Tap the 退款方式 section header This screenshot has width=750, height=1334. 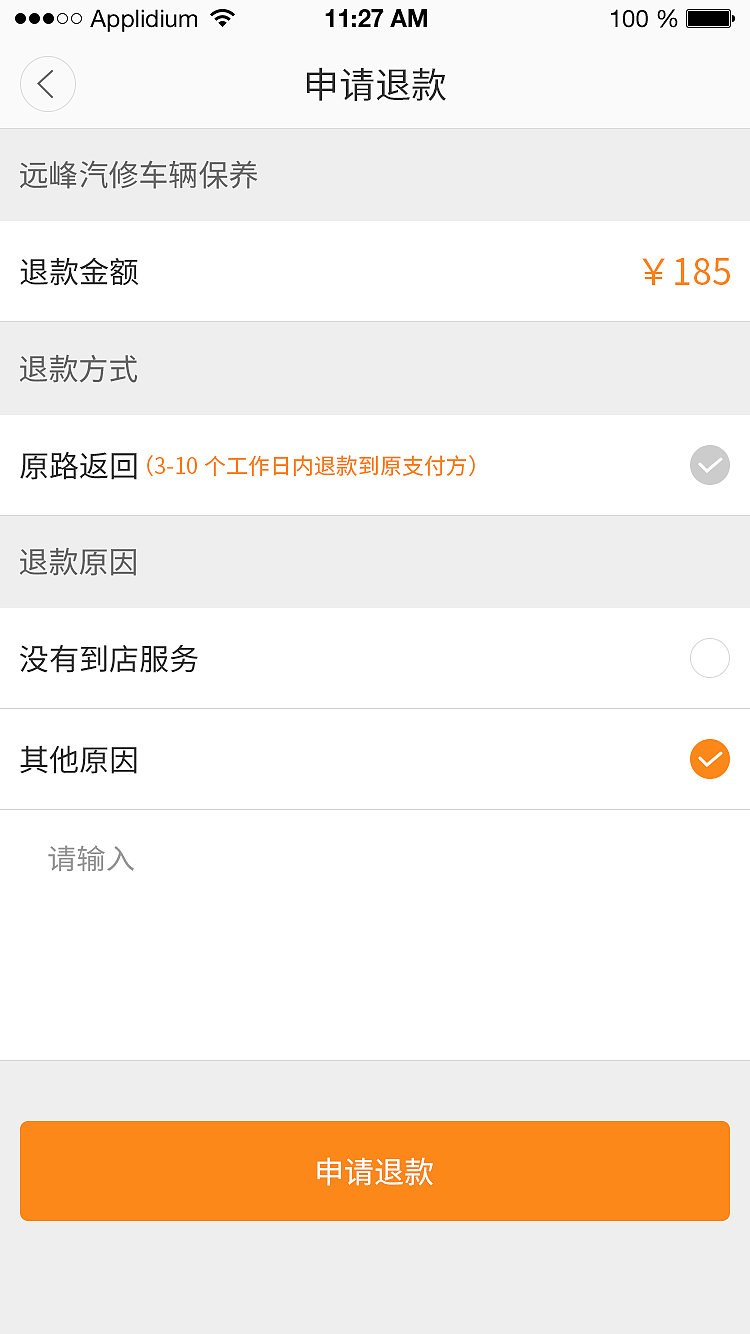[x=79, y=369]
